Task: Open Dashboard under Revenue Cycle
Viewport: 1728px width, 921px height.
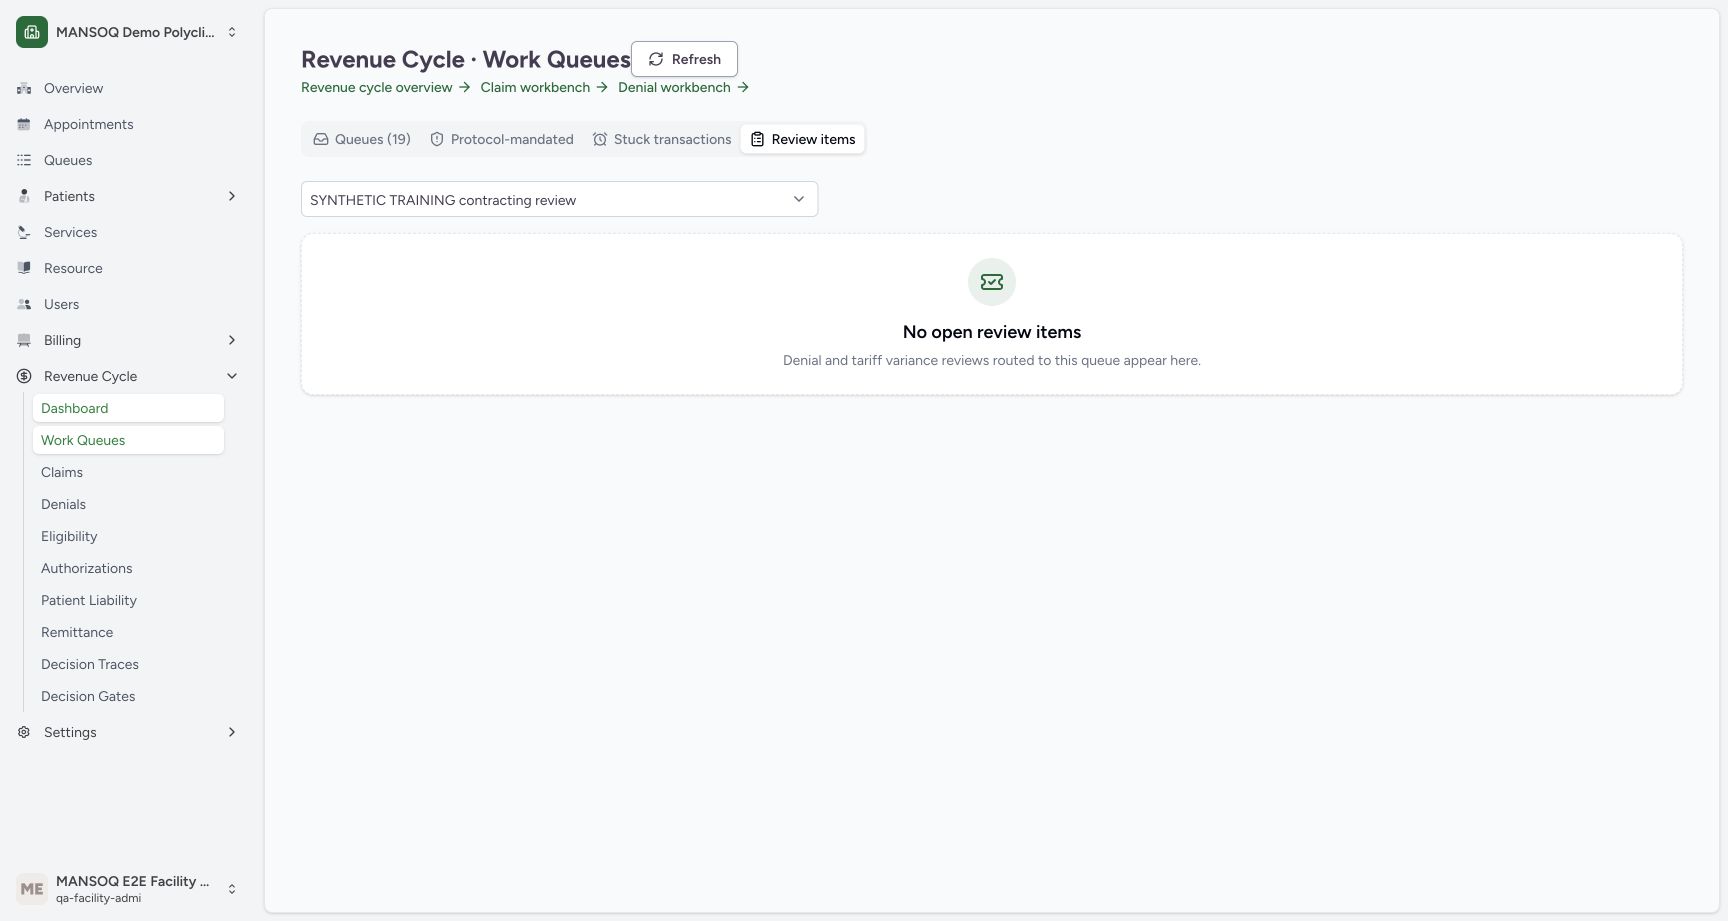Action: coord(128,408)
